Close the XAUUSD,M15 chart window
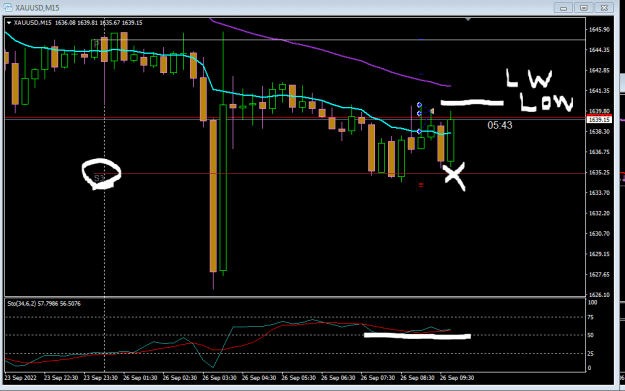625x391 pixels. coord(604,8)
